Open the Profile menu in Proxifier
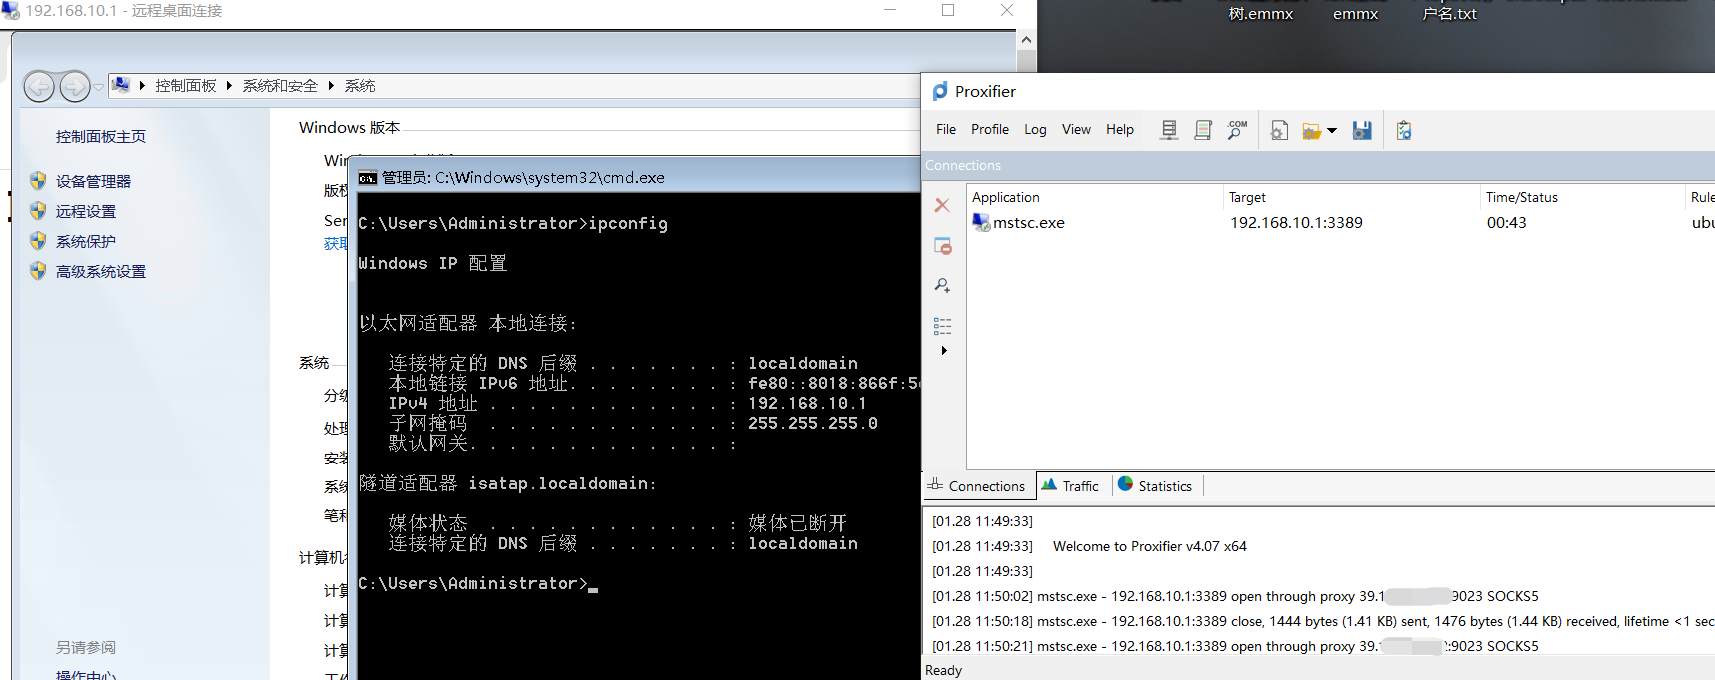Image resolution: width=1715 pixels, height=680 pixels. tap(990, 129)
